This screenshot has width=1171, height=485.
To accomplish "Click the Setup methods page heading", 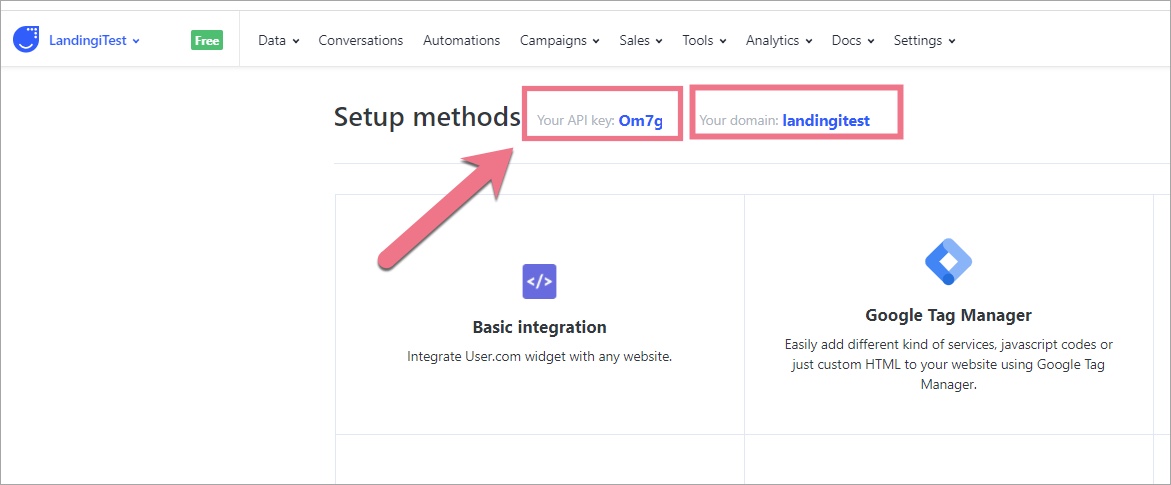I will pyautogui.click(x=427, y=117).
